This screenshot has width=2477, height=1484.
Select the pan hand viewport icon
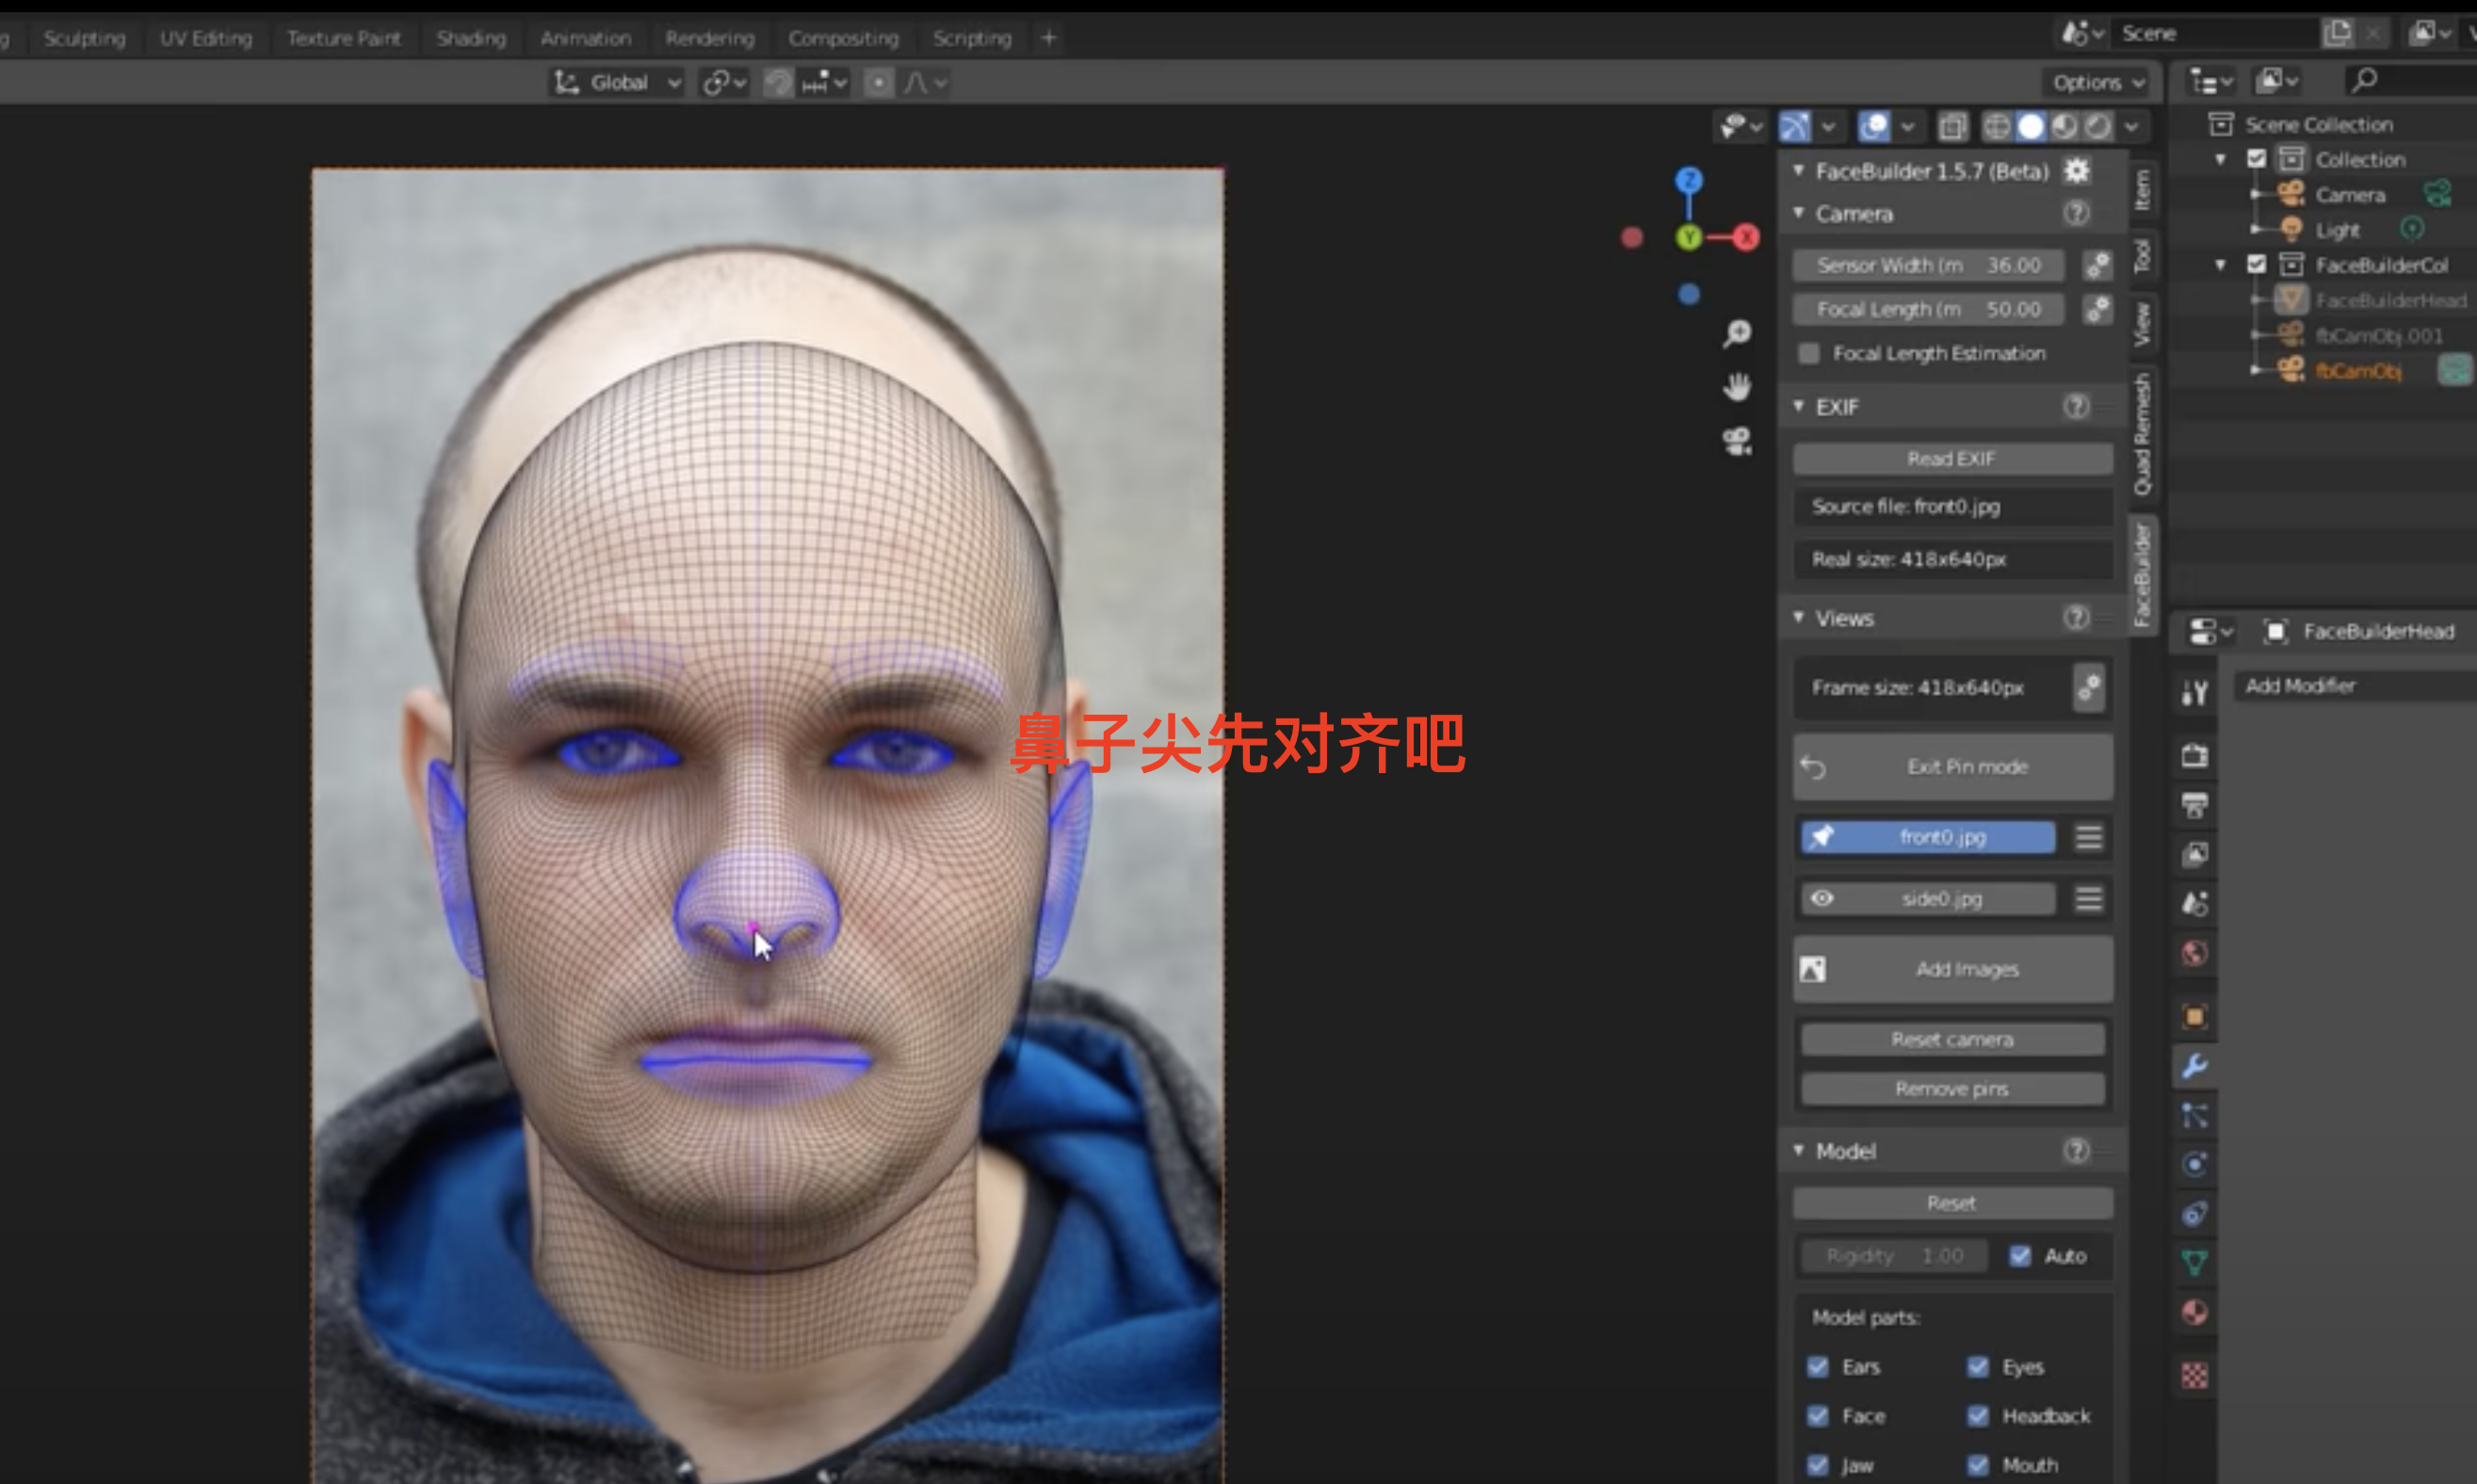point(1737,387)
